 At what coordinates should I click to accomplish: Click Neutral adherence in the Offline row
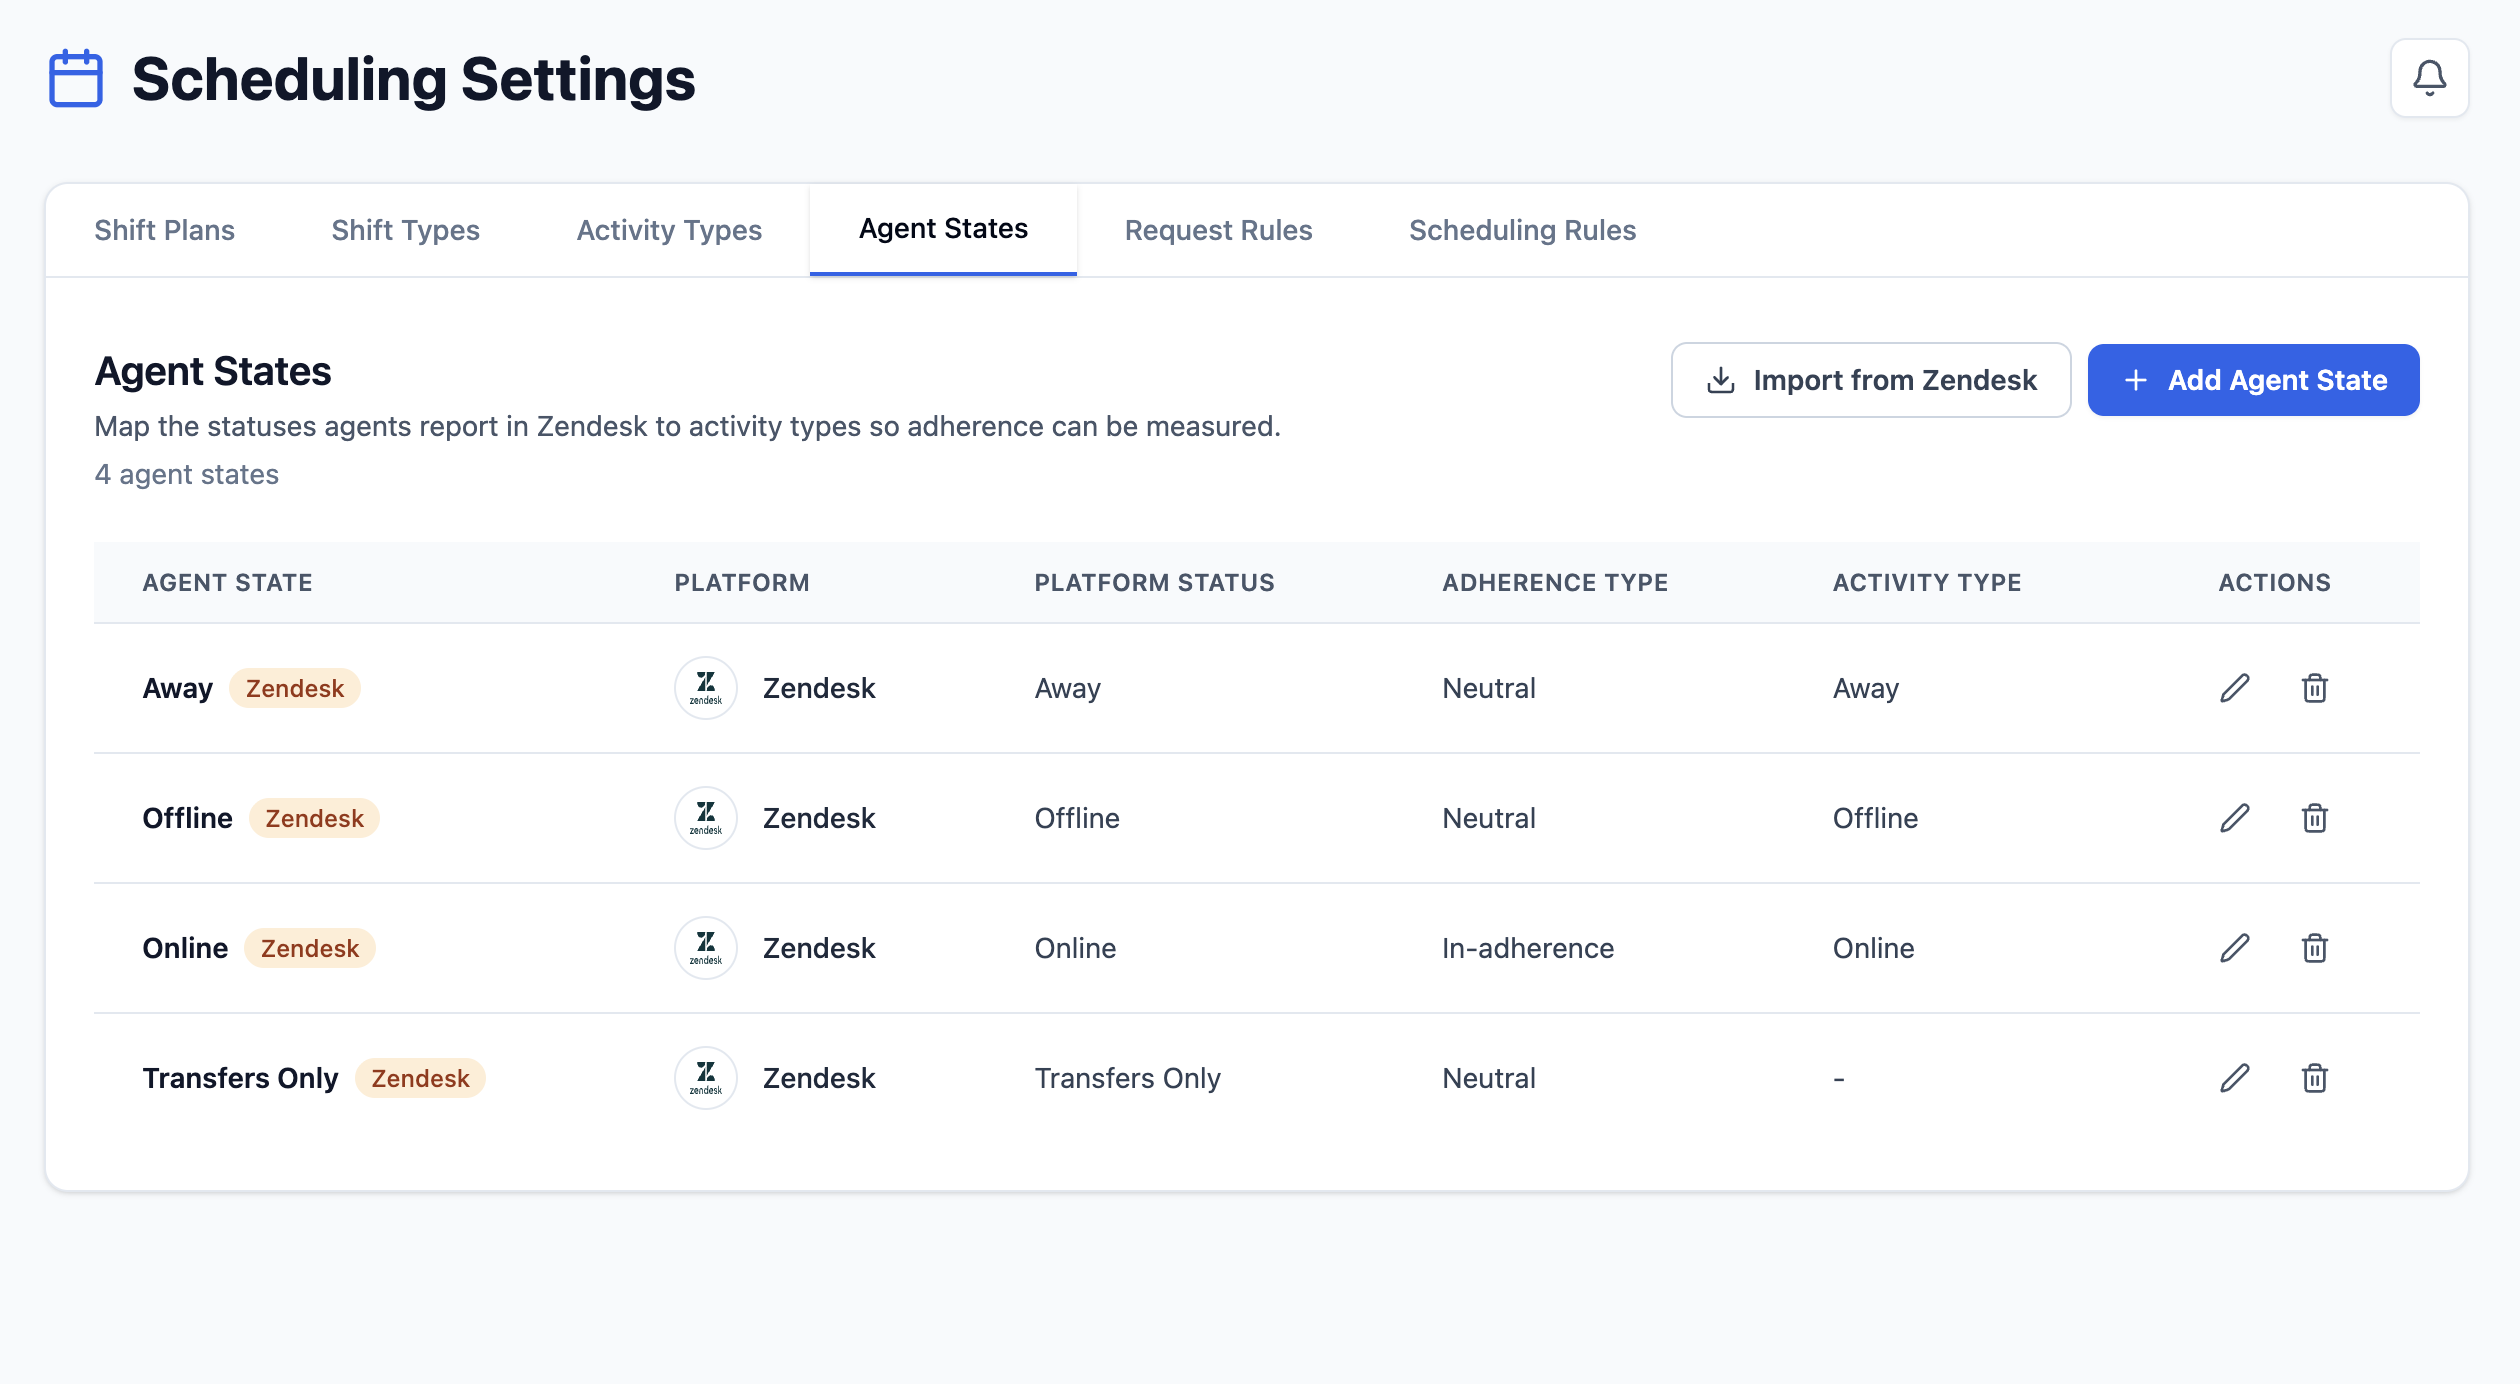tap(1489, 818)
